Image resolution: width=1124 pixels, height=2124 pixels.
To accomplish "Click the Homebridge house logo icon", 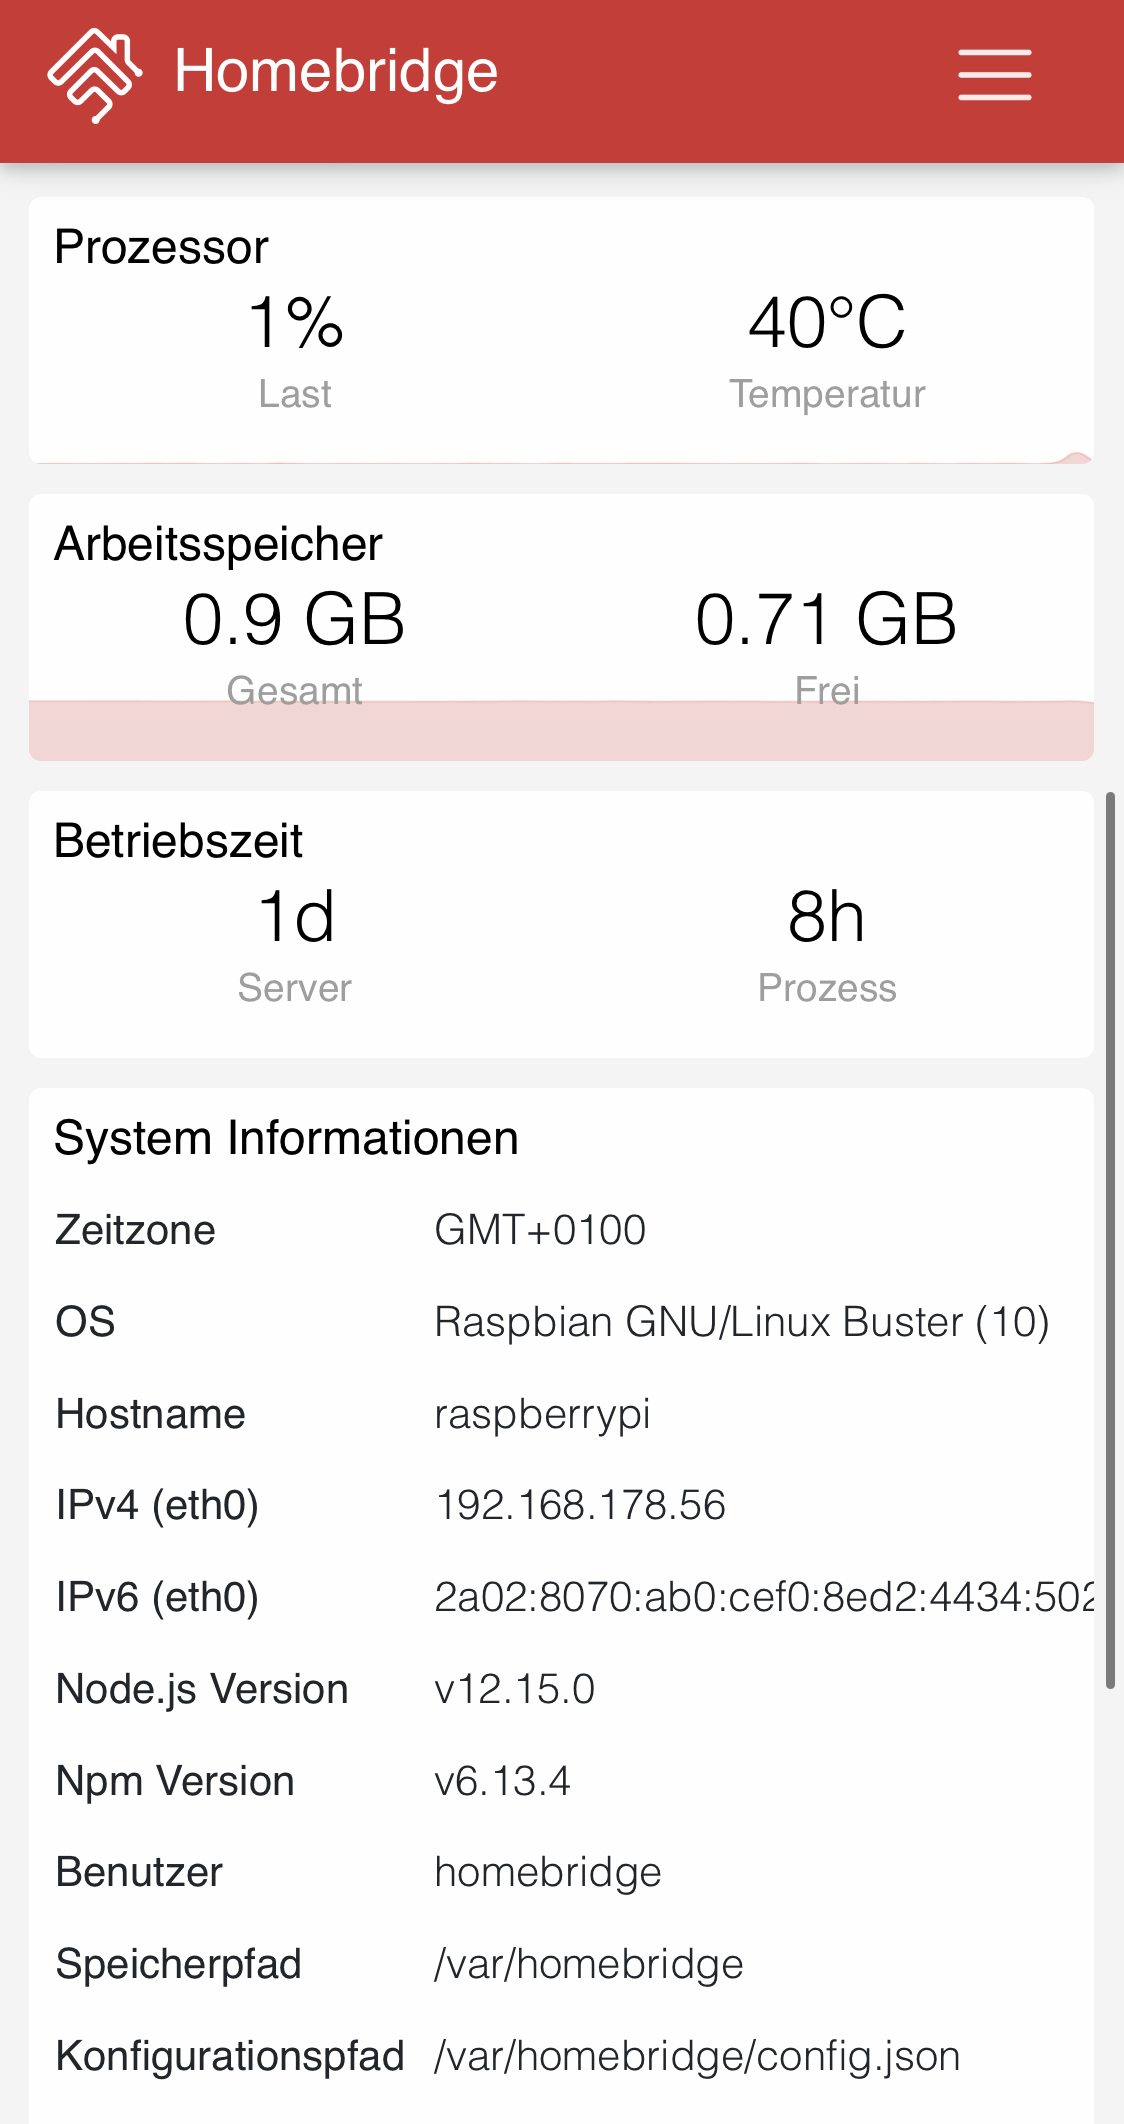I will (x=95, y=75).
